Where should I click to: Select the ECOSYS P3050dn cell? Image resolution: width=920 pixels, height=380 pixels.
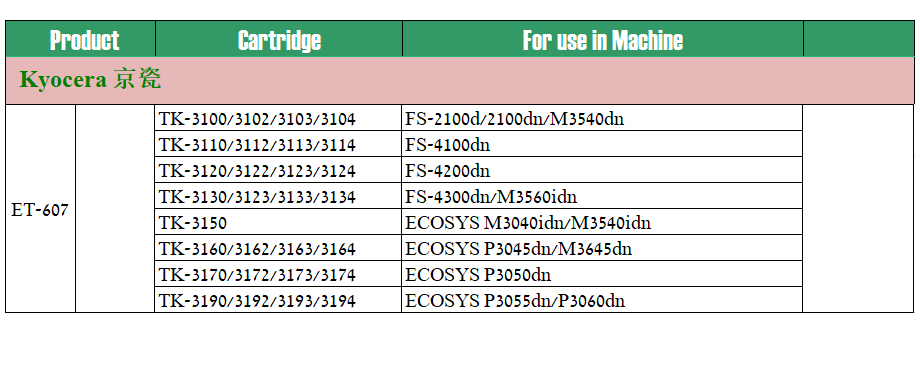coord(602,274)
